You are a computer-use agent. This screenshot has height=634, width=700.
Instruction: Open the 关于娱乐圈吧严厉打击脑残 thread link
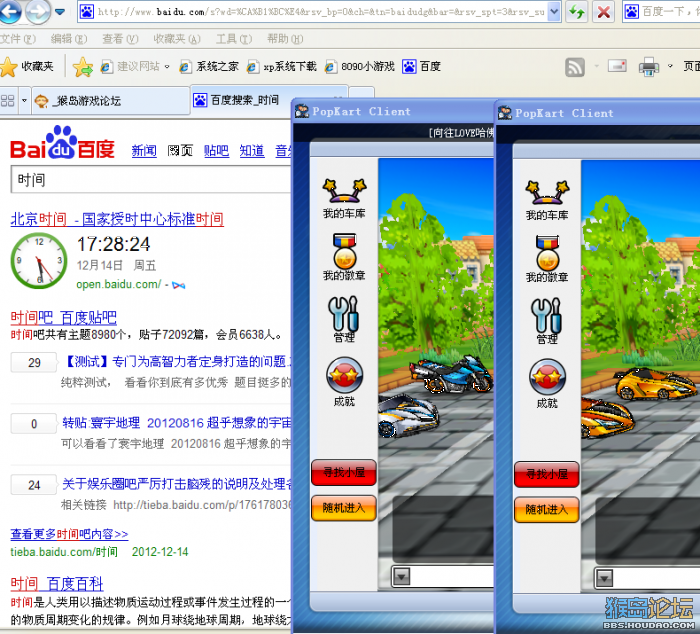tap(176, 484)
